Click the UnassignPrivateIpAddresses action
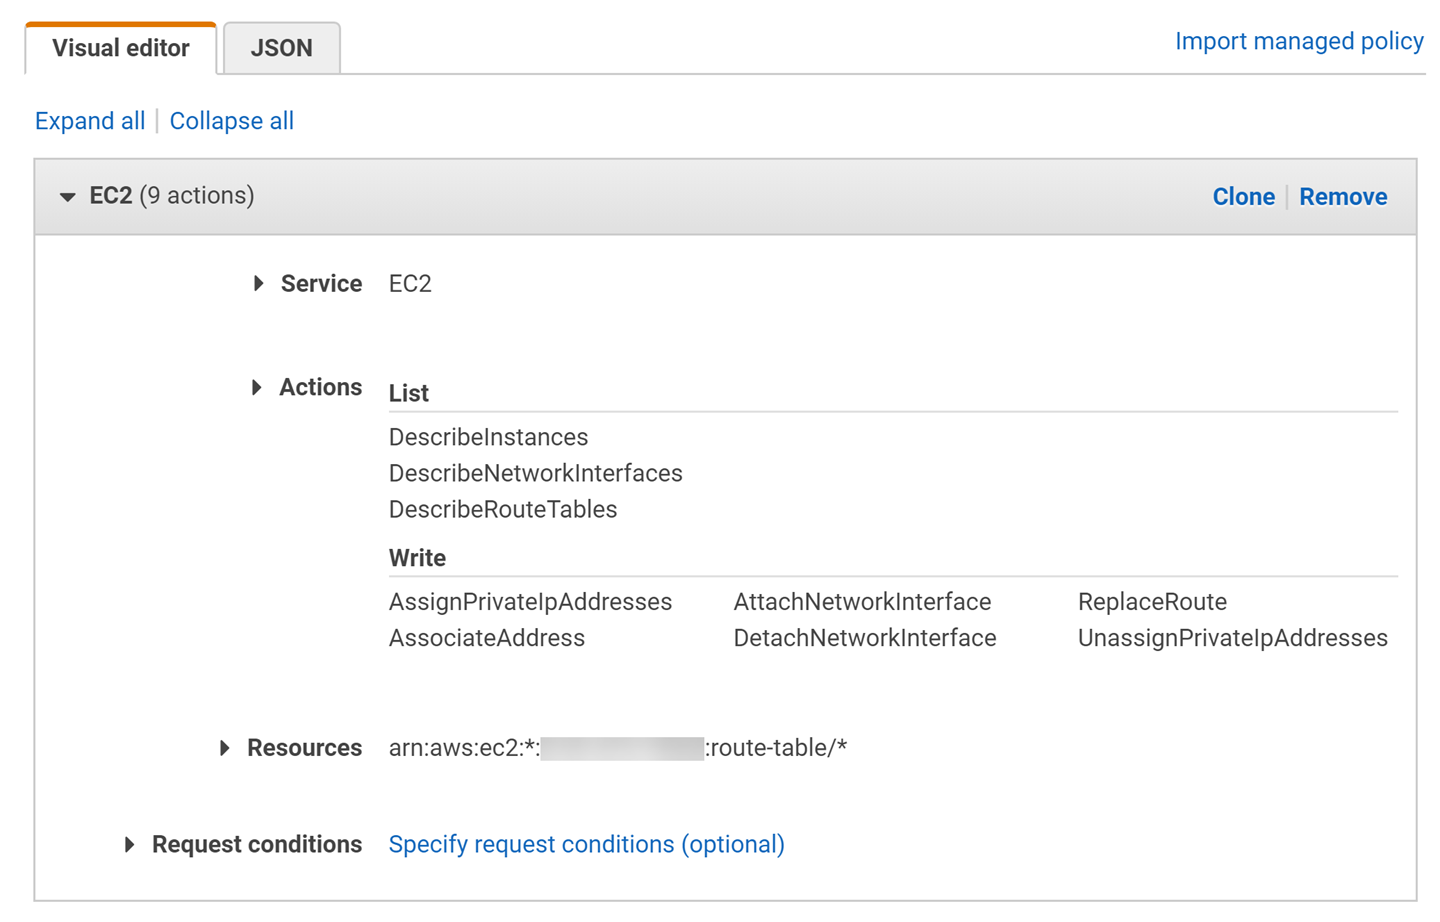Viewport: 1440px width, 922px height. tap(1232, 638)
